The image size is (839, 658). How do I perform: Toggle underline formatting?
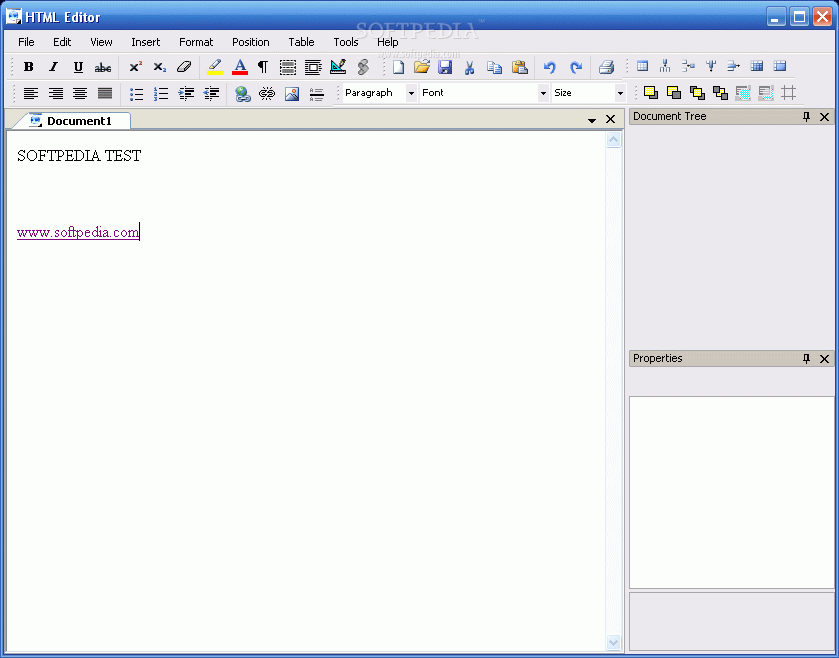tap(78, 67)
